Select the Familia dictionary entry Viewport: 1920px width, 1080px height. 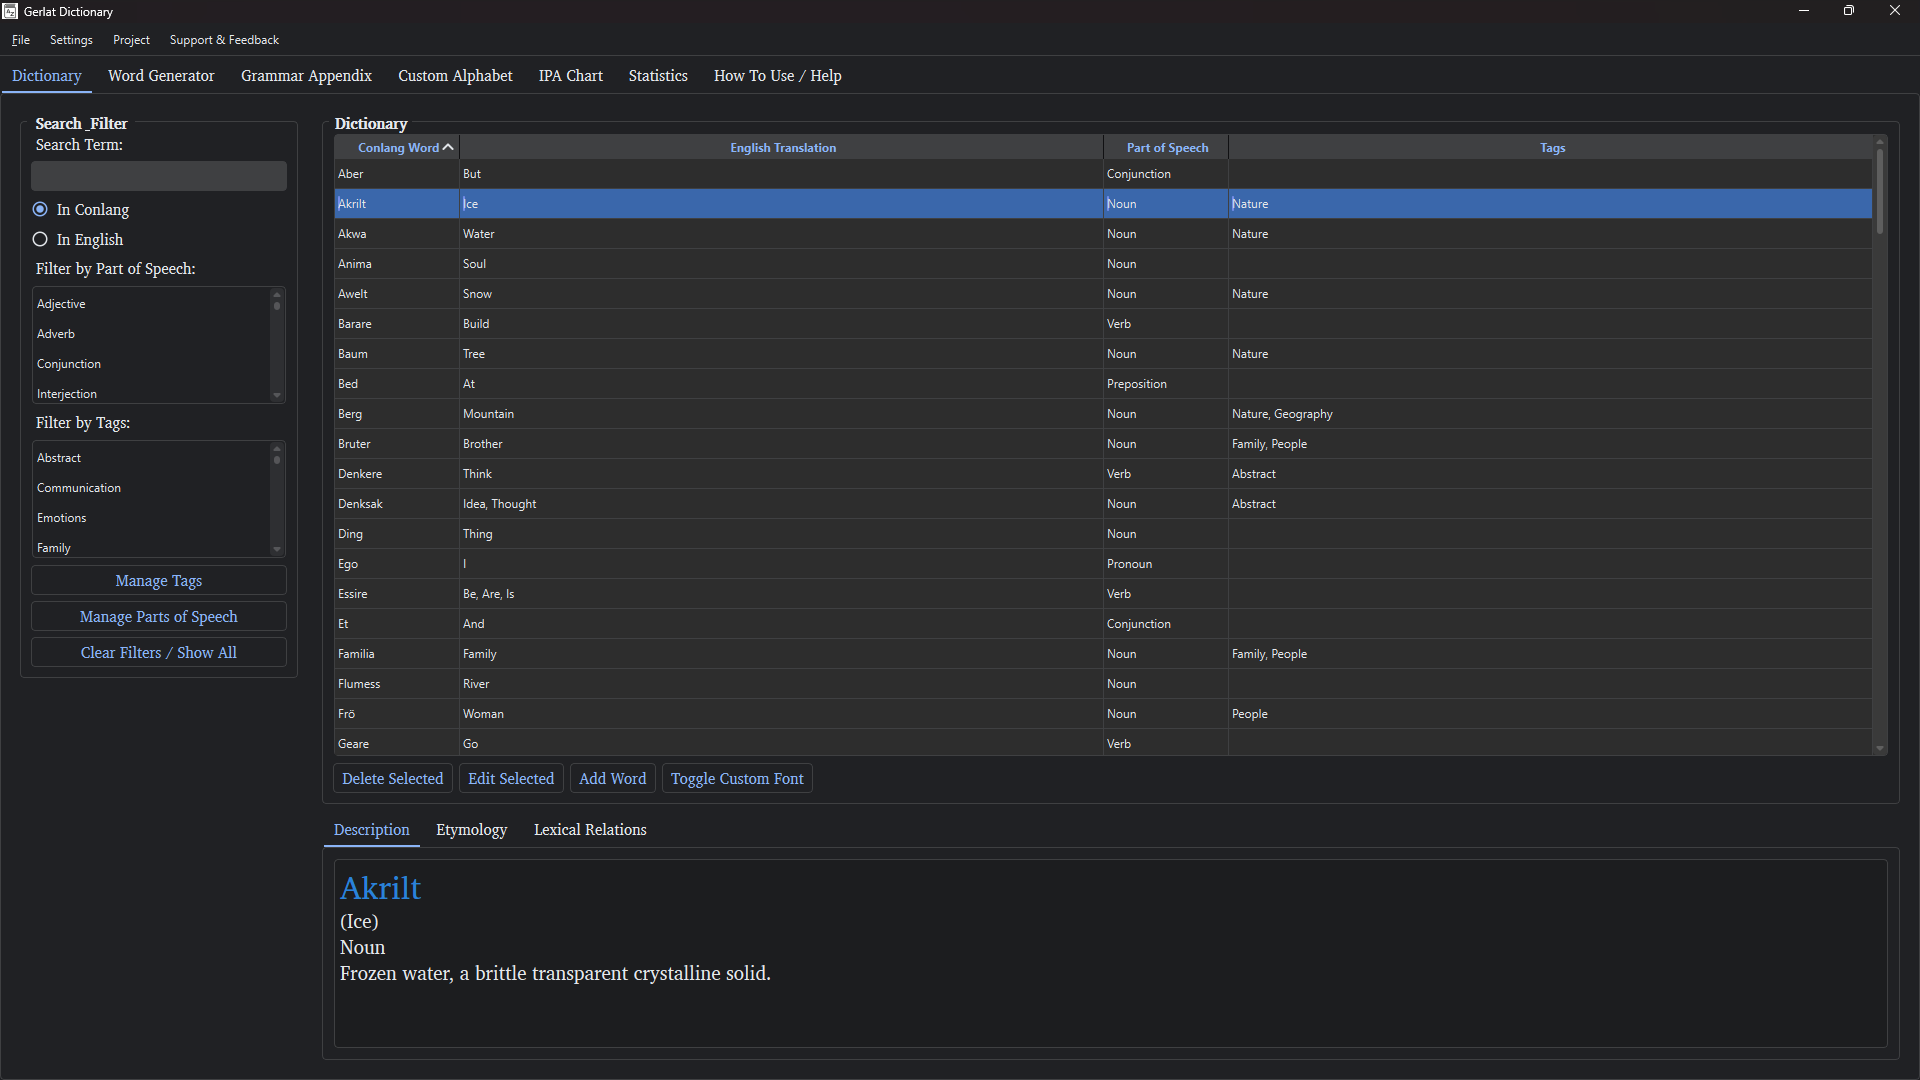[1103, 654]
